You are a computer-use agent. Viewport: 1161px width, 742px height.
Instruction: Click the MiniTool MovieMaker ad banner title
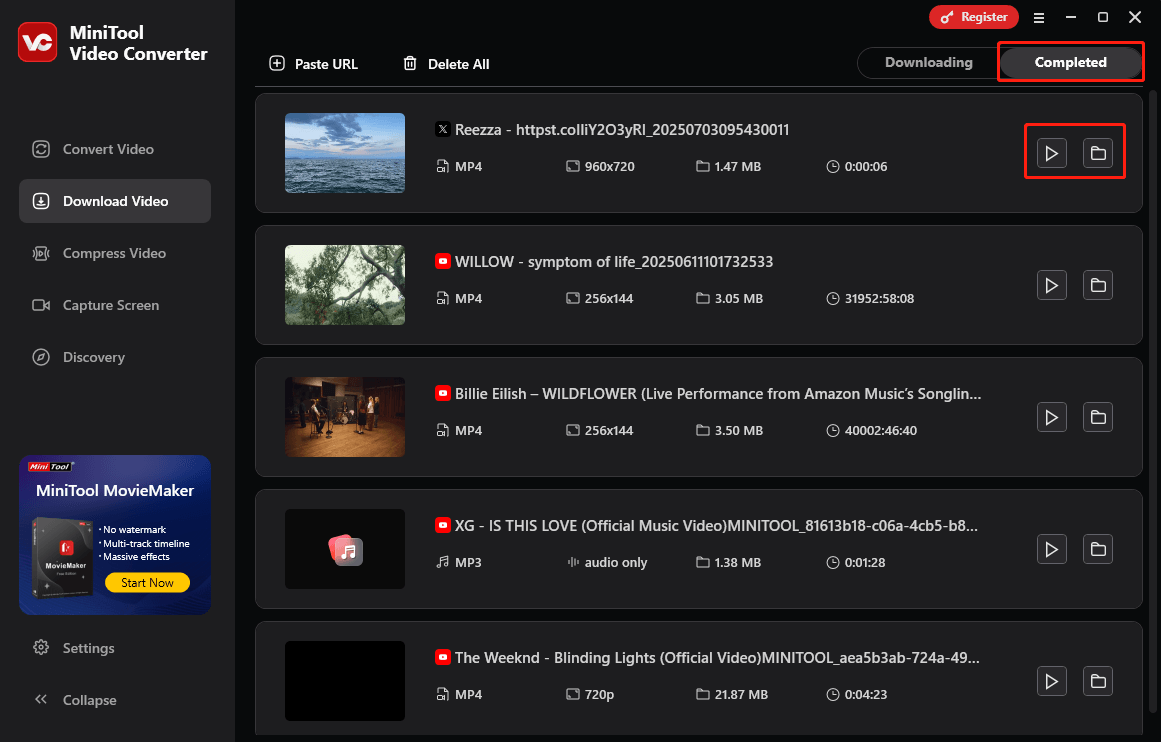(115, 490)
